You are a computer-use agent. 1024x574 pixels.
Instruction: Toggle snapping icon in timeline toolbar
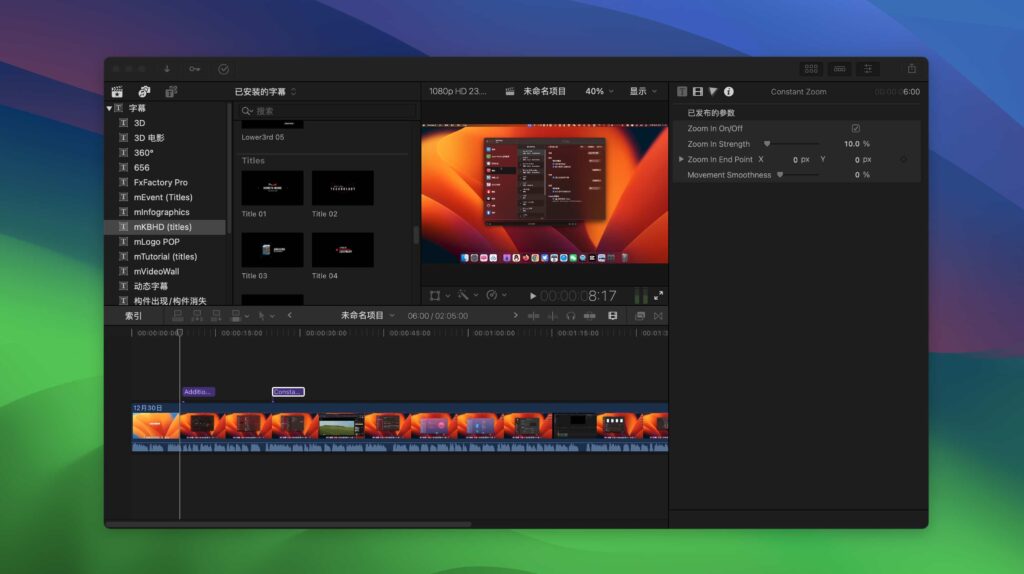click(590, 316)
